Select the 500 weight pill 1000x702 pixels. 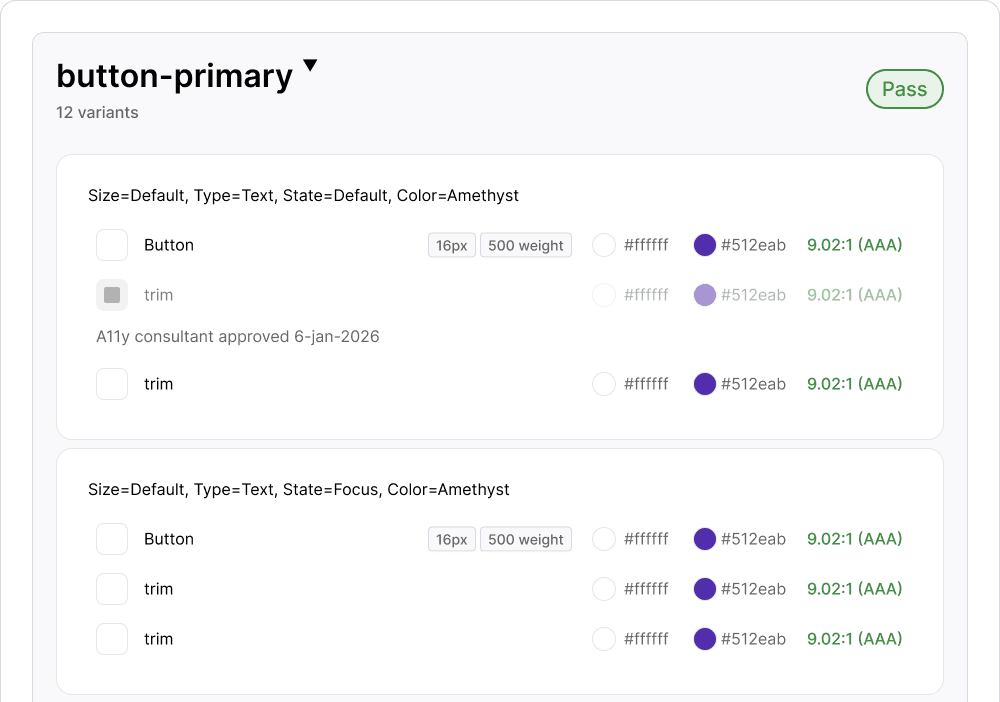pyautogui.click(x=526, y=245)
